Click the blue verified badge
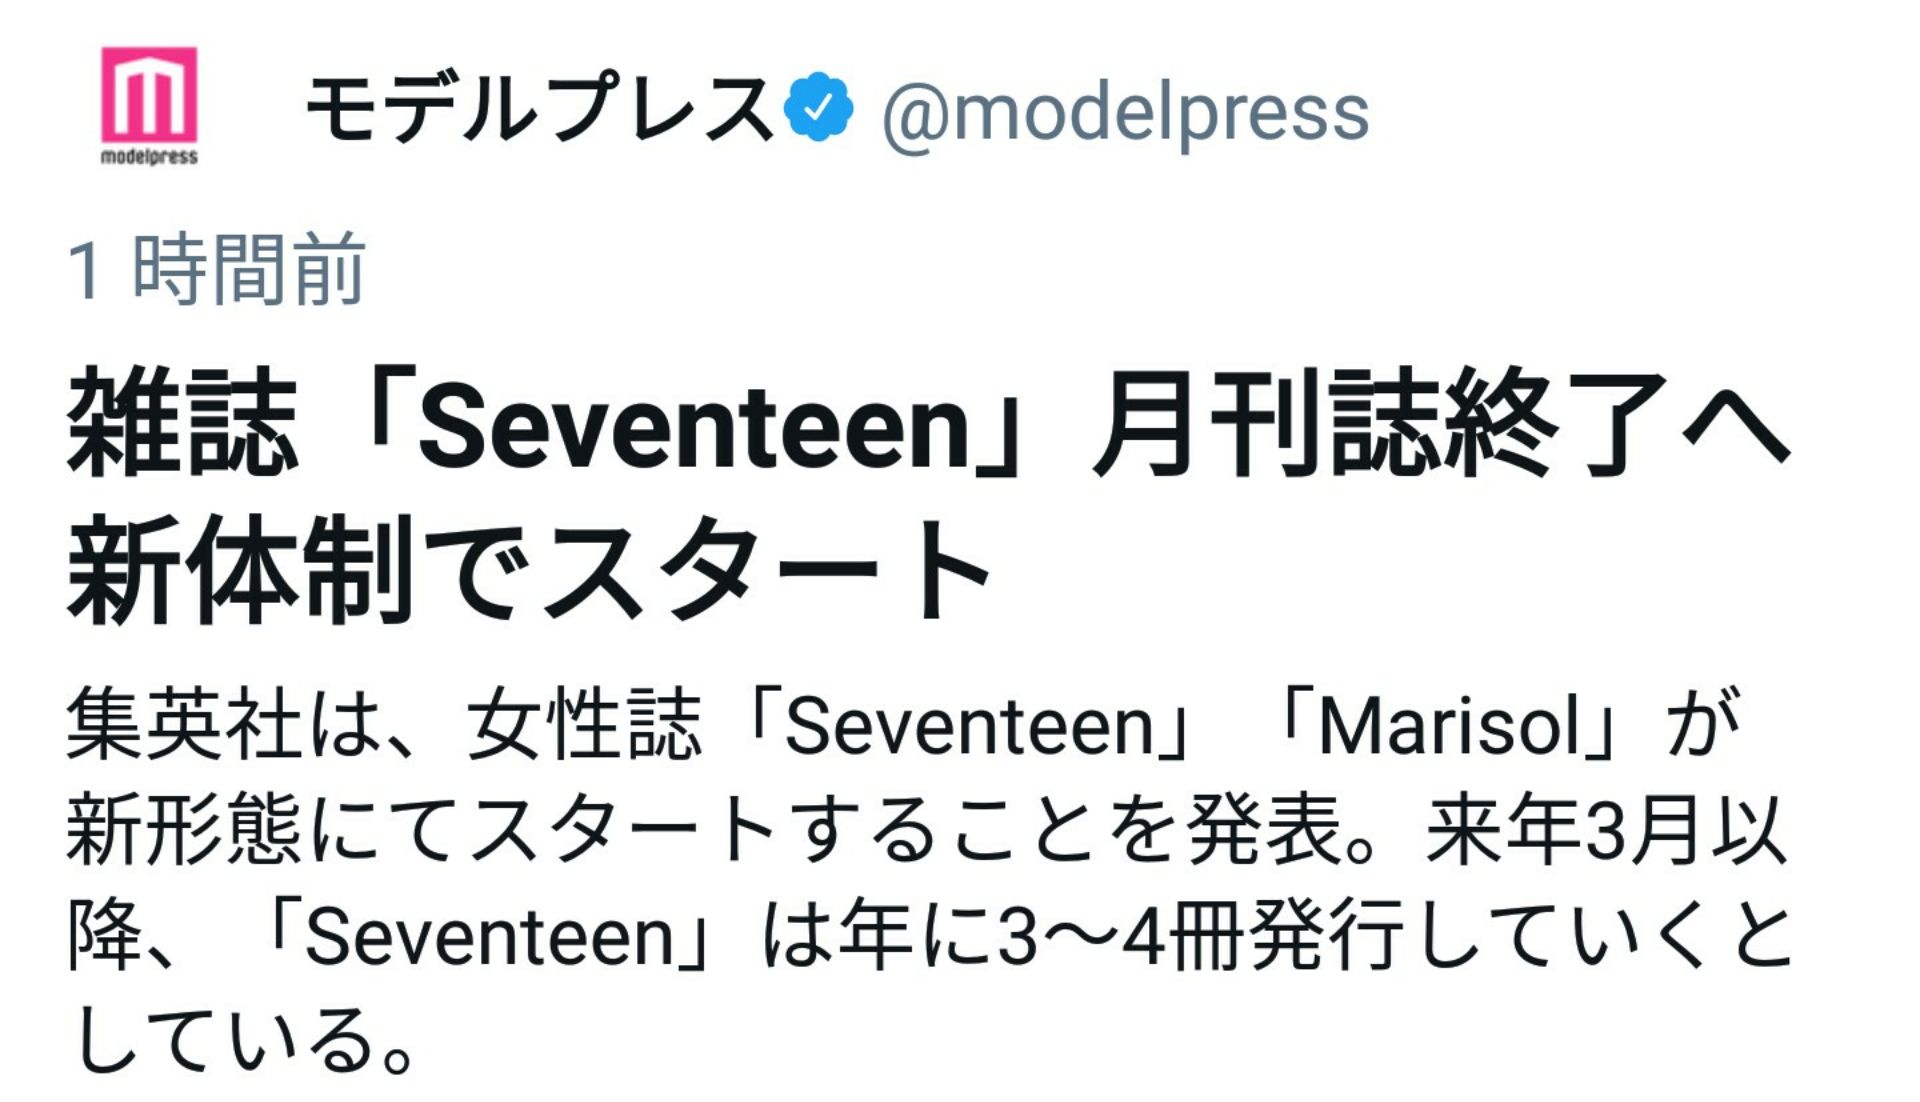The image size is (1920, 1102). [x=819, y=108]
